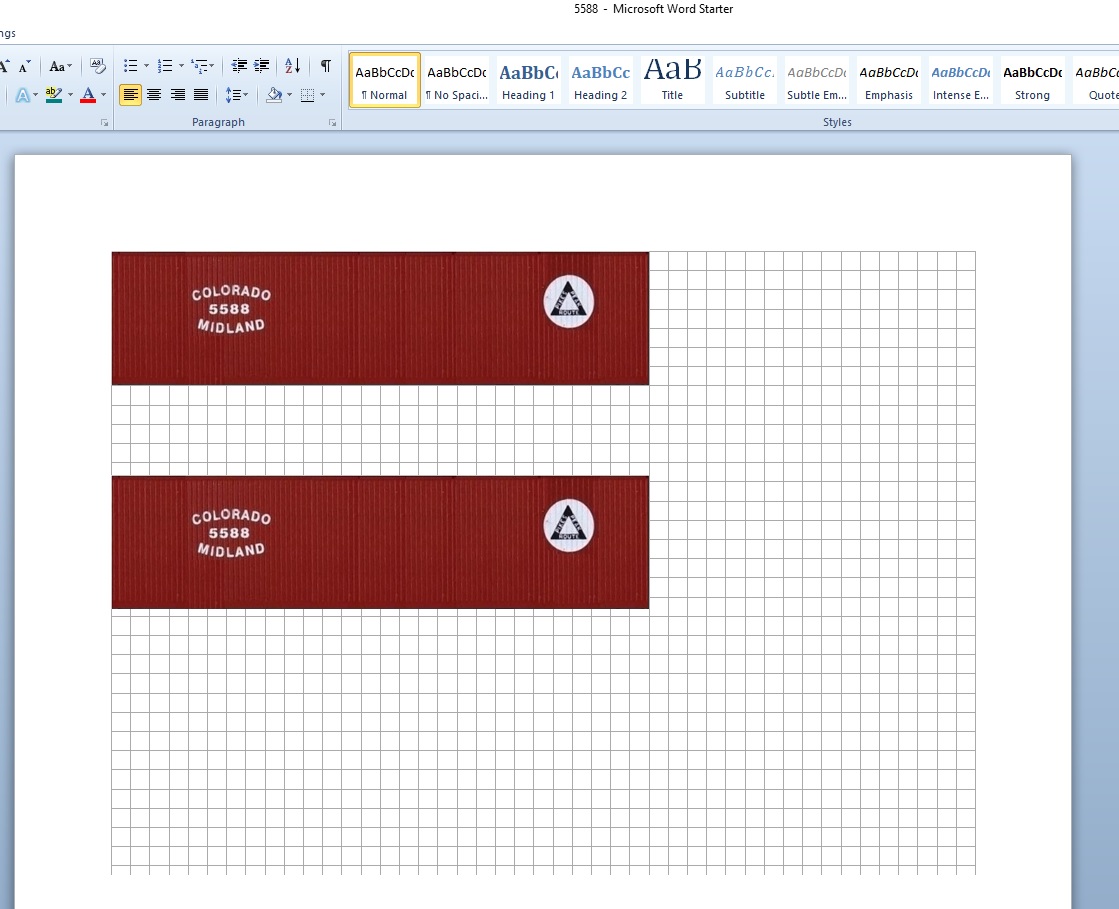
Task: Apply the Heading 2 style
Action: pyautogui.click(x=600, y=81)
